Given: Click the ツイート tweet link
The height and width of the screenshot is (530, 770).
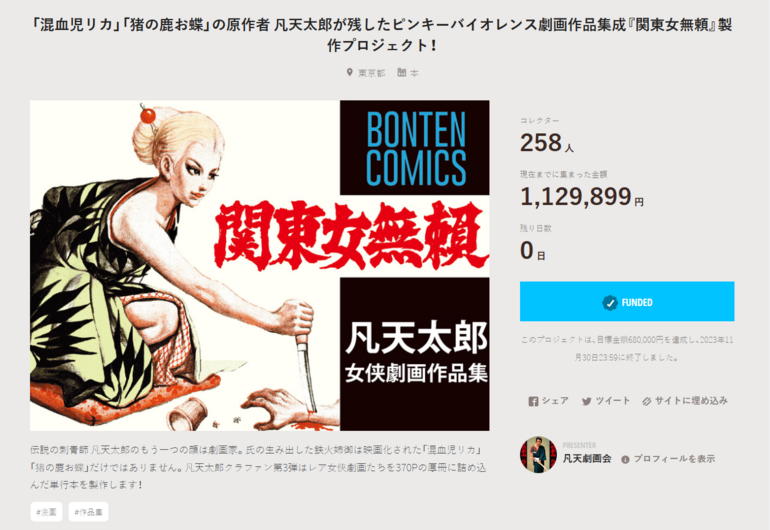Looking at the screenshot, I should click(x=612, y=401).
